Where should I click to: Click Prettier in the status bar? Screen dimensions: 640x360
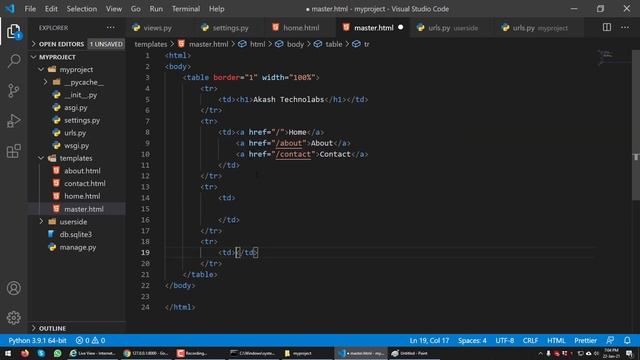click(585, 340)
